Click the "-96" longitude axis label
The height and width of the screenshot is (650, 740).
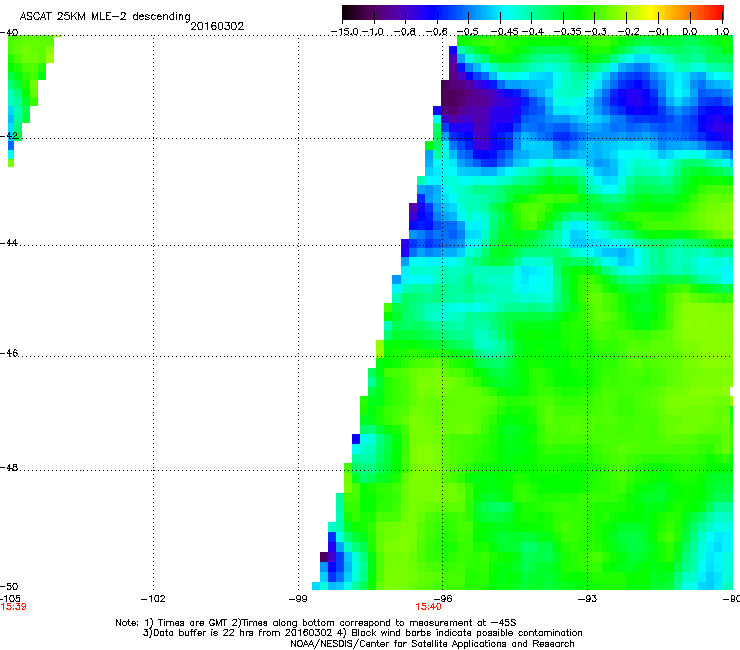pos(442,599)
